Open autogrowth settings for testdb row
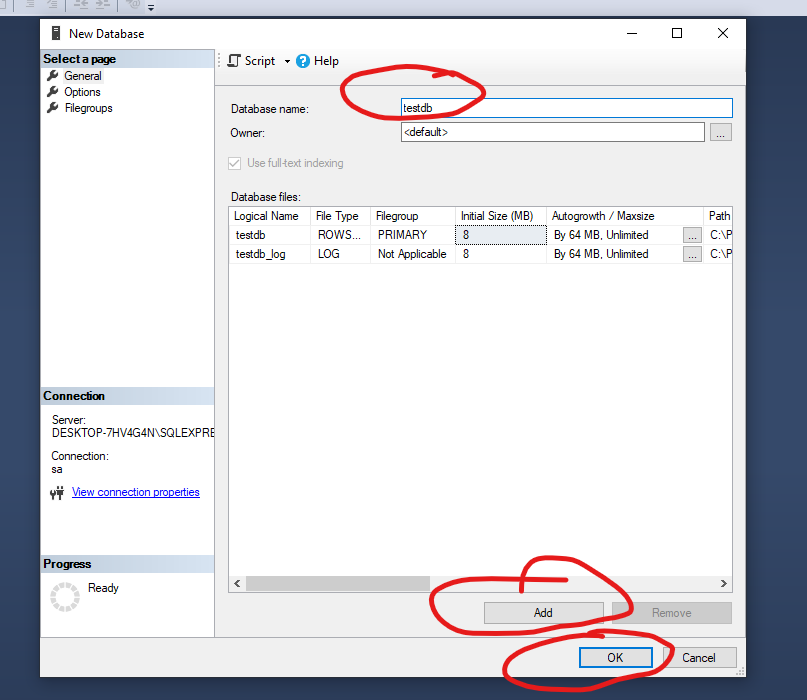Image resolution: width=807 pixels, height=700 pixels. [x=692, y=235]
